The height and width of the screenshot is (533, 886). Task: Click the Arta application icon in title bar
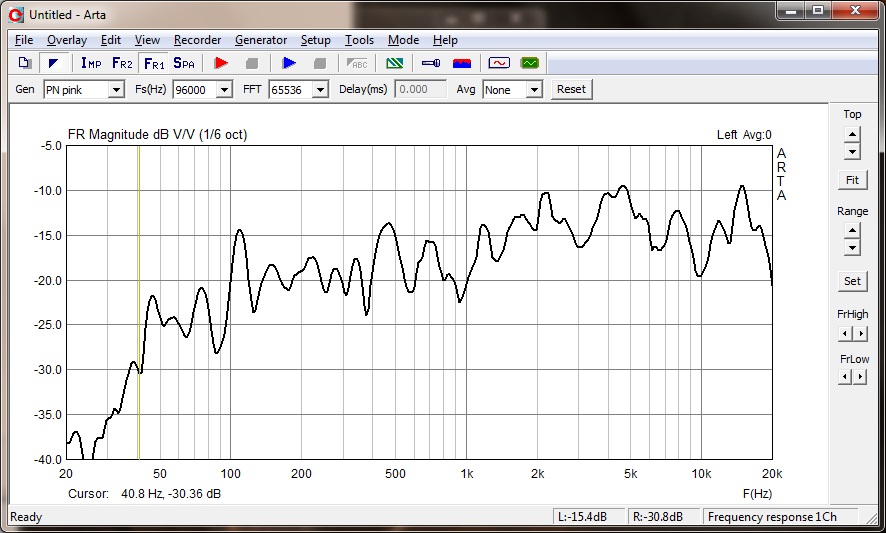[16, 15]
